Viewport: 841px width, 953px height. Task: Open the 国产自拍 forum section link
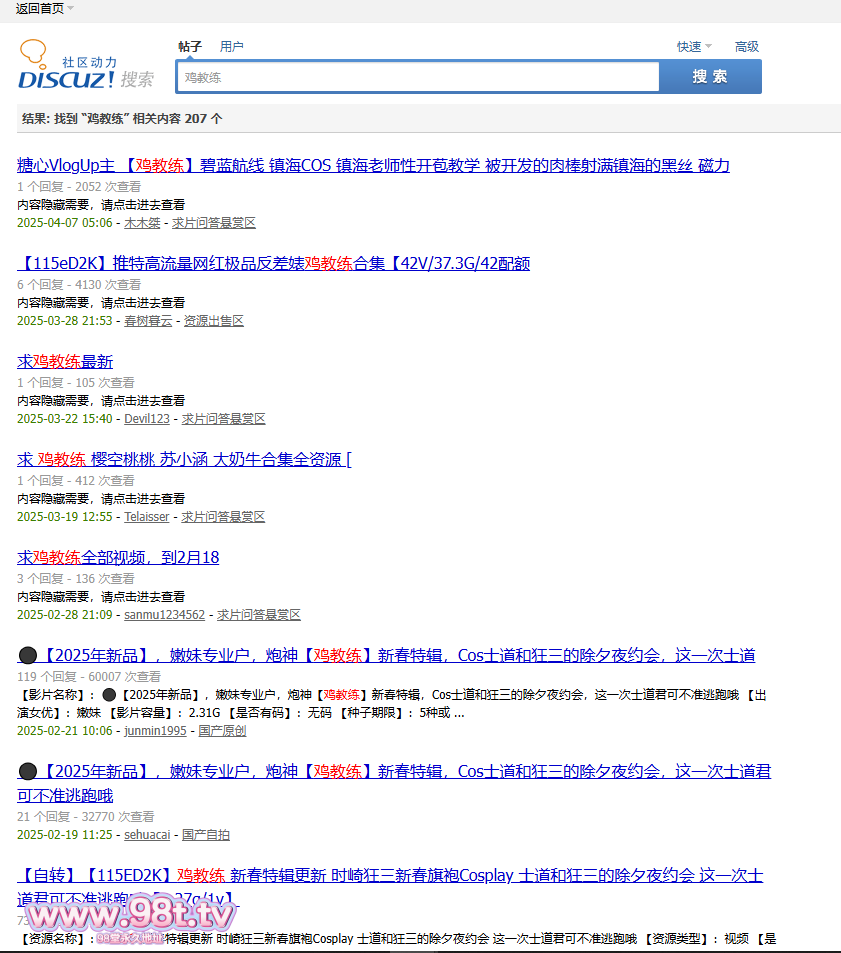(x=206, y=835)
